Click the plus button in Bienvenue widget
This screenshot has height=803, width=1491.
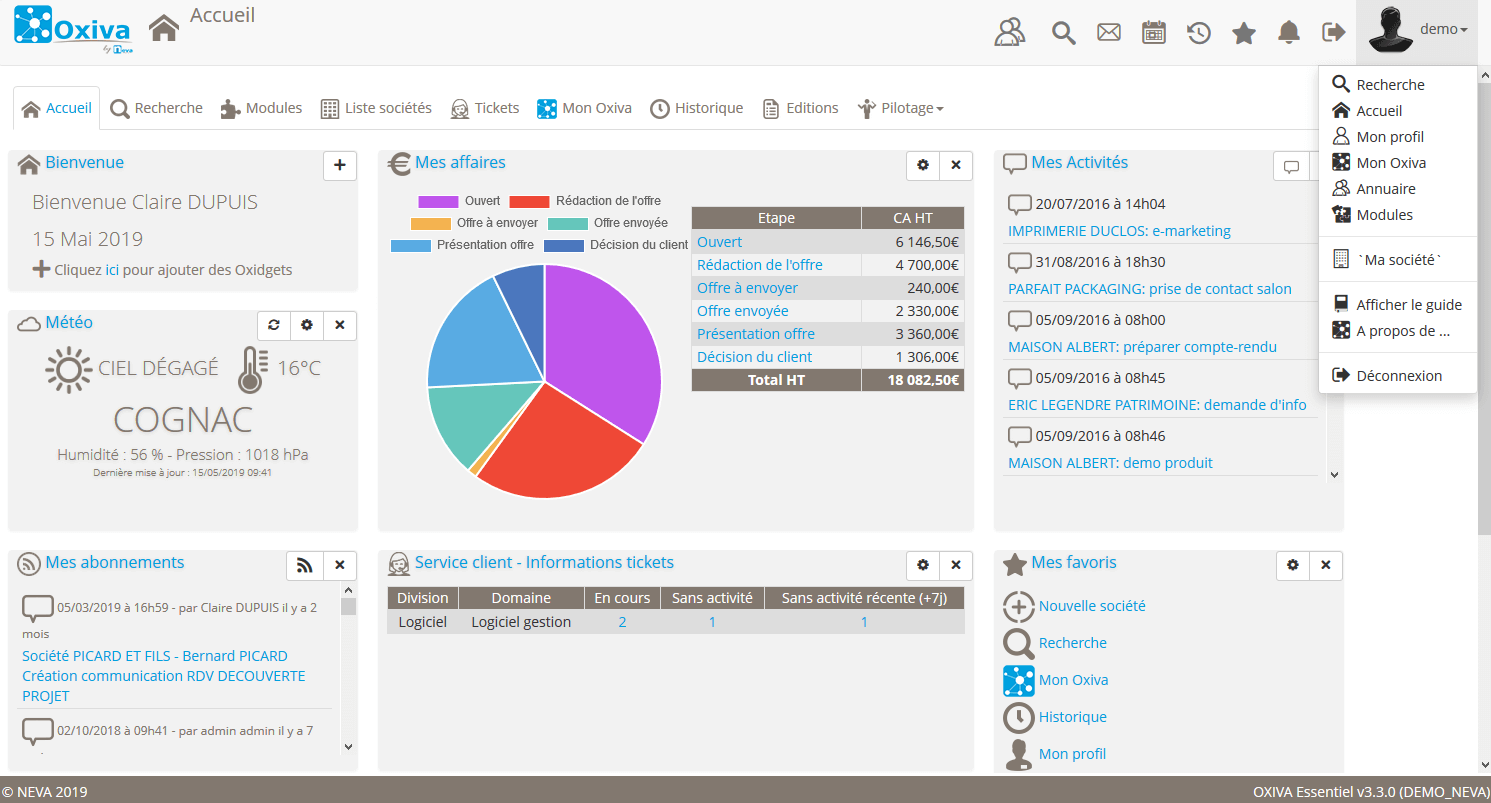coord(340,165)
